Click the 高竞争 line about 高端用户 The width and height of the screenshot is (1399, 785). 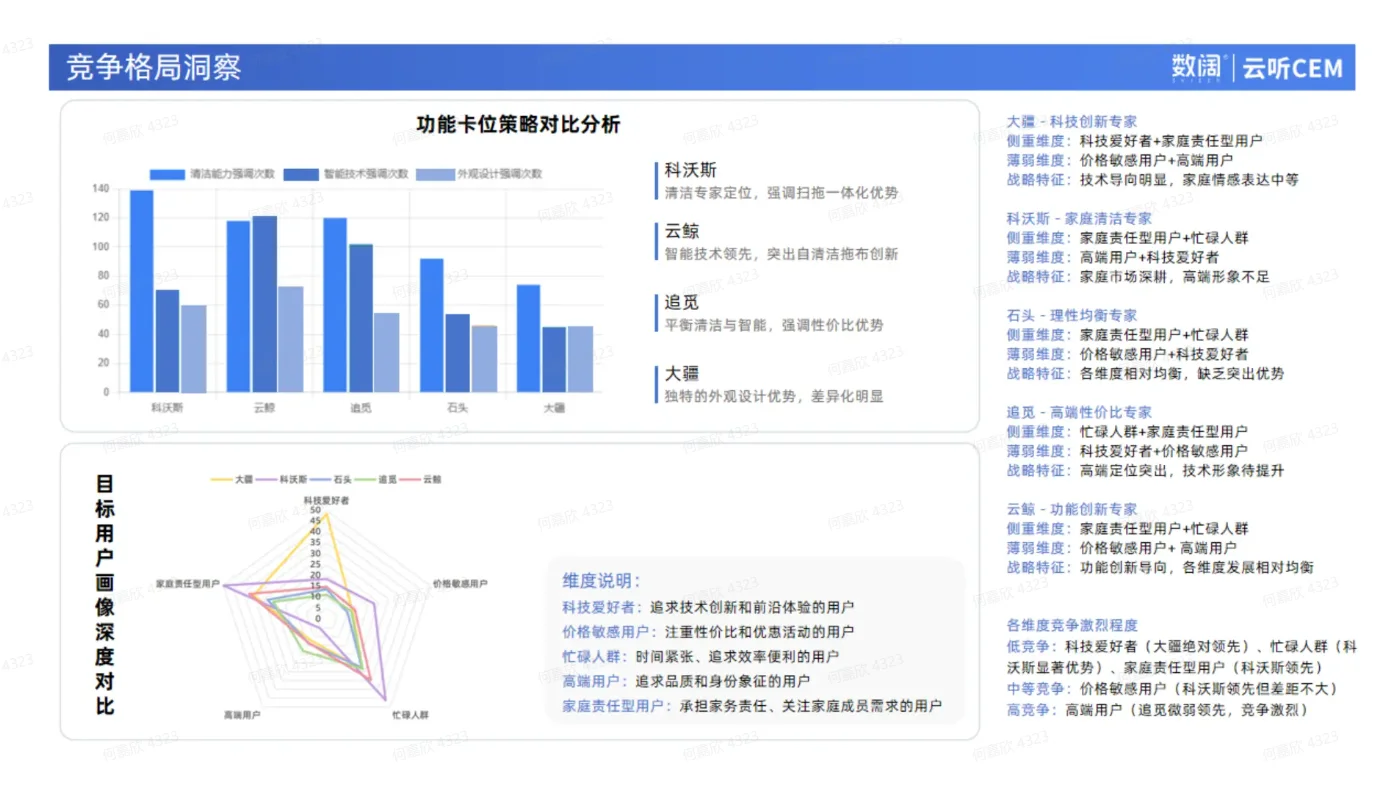(x=1157, y=710)
